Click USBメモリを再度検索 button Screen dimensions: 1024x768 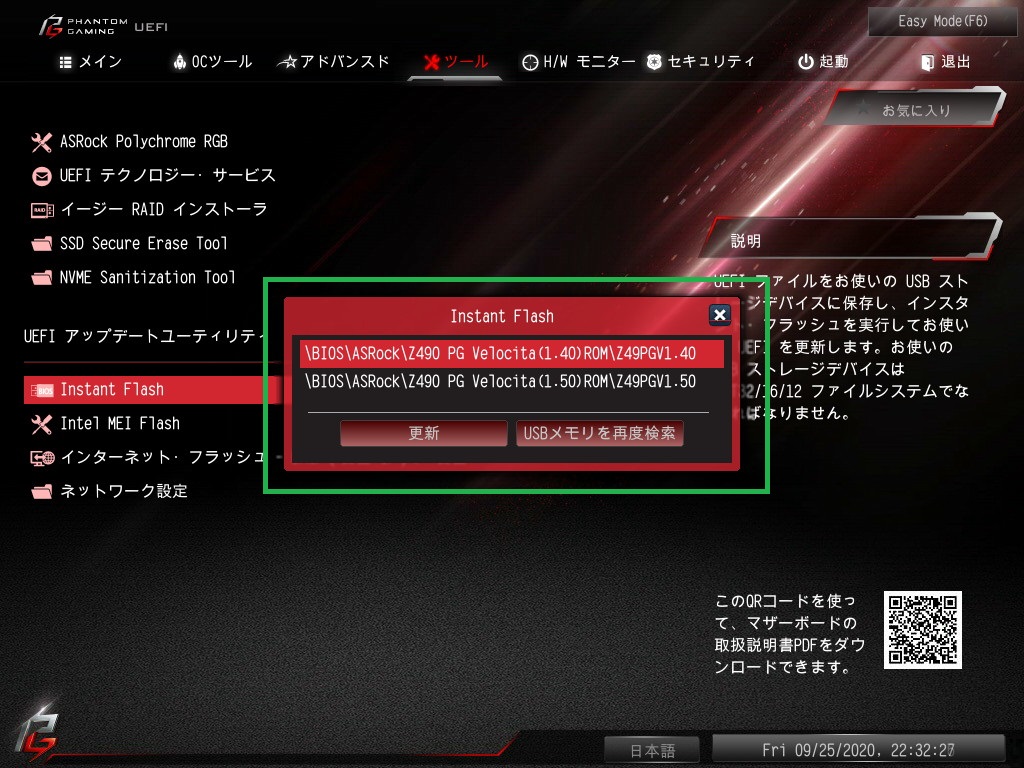(600, 433)
